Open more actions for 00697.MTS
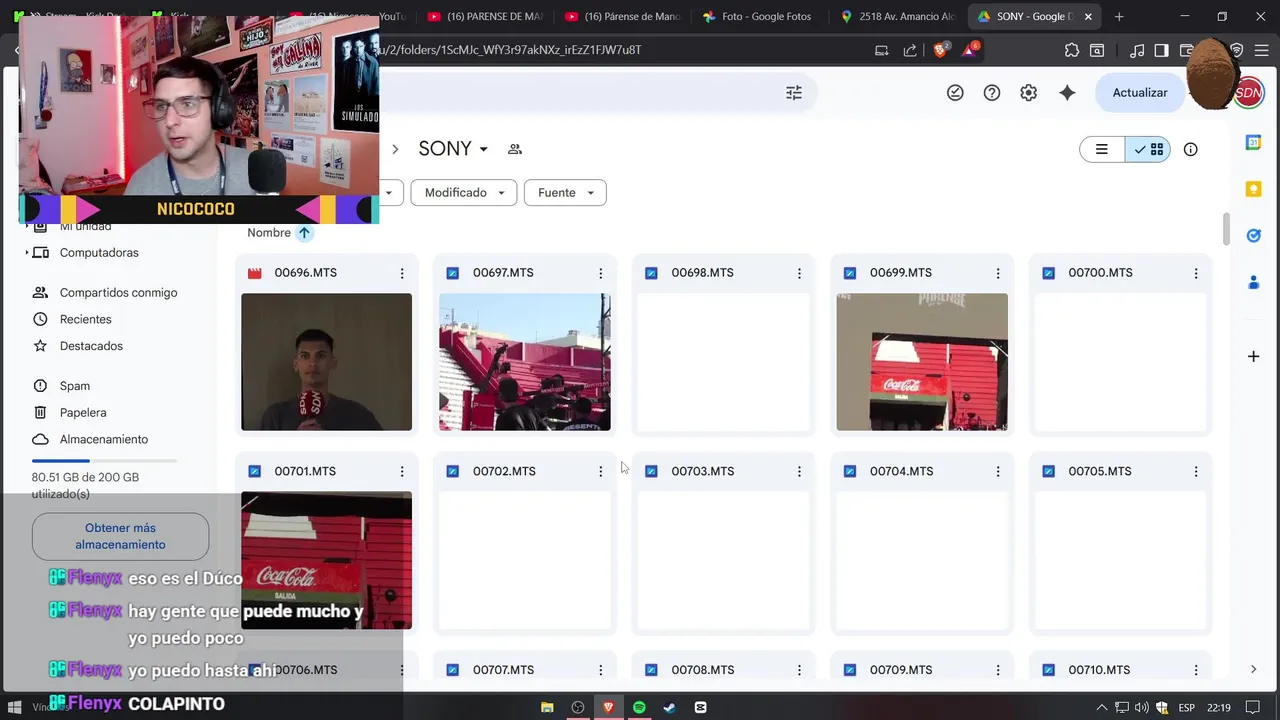Screen dimensions: 1280x720 pyautogui.click(x=600, y=273)
